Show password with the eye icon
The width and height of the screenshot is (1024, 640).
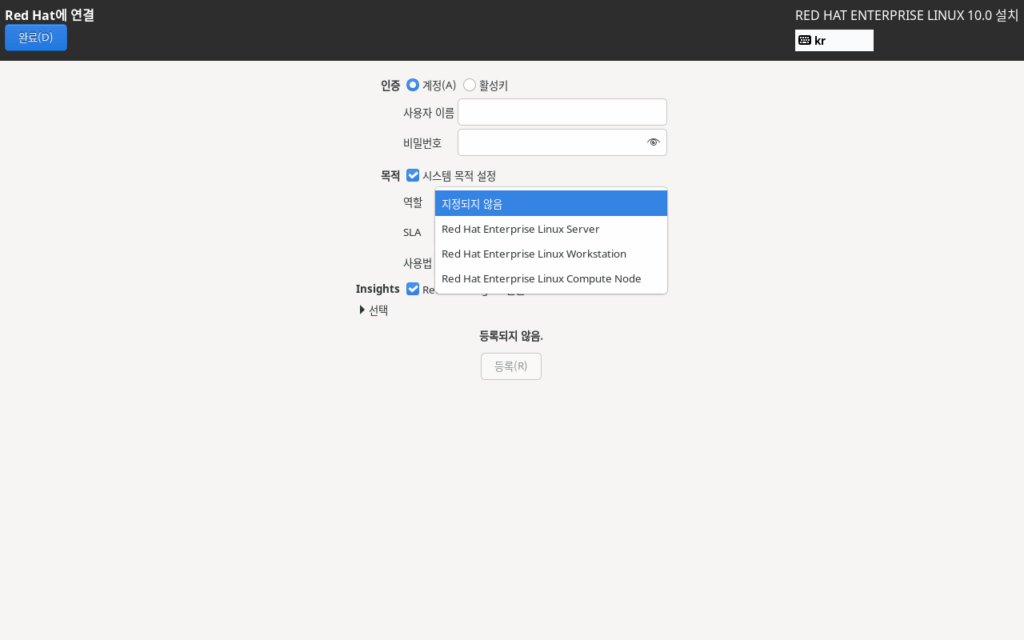[x=653, y=142]
